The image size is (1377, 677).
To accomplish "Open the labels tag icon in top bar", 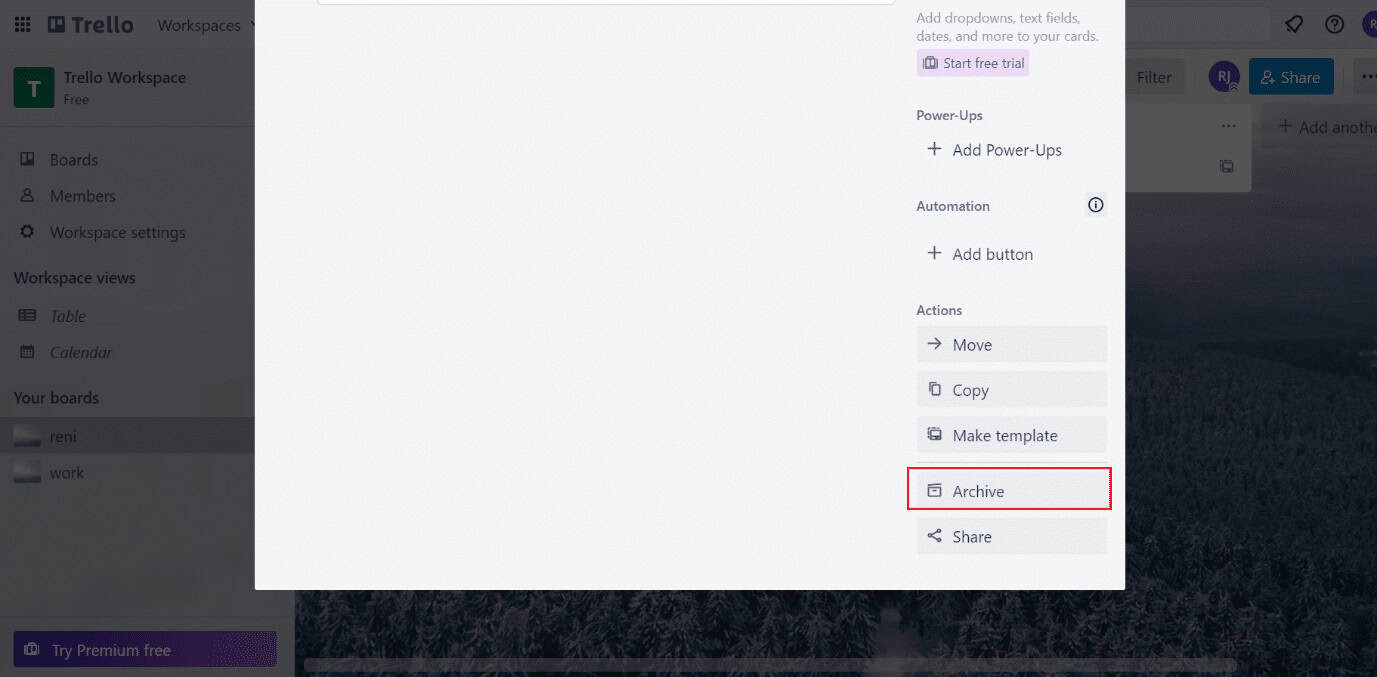I will pos(1293,24).
